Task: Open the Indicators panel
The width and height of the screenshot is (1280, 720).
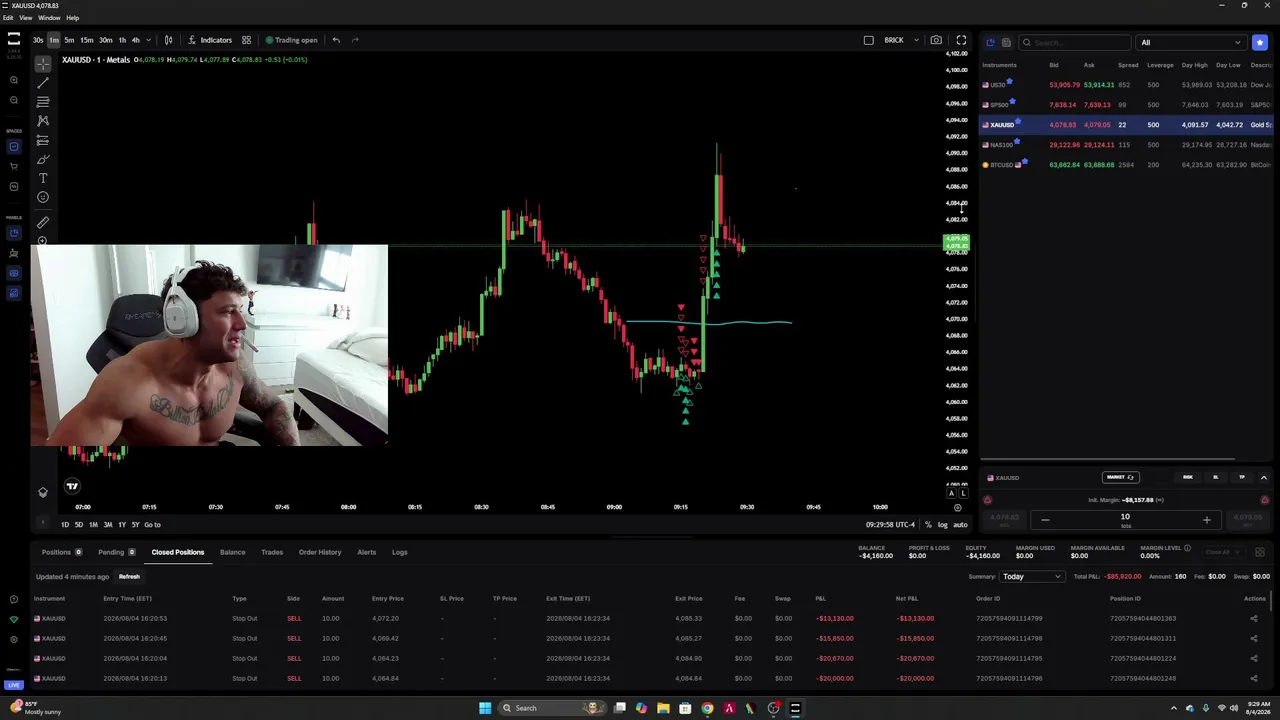Action: point(210,40)
